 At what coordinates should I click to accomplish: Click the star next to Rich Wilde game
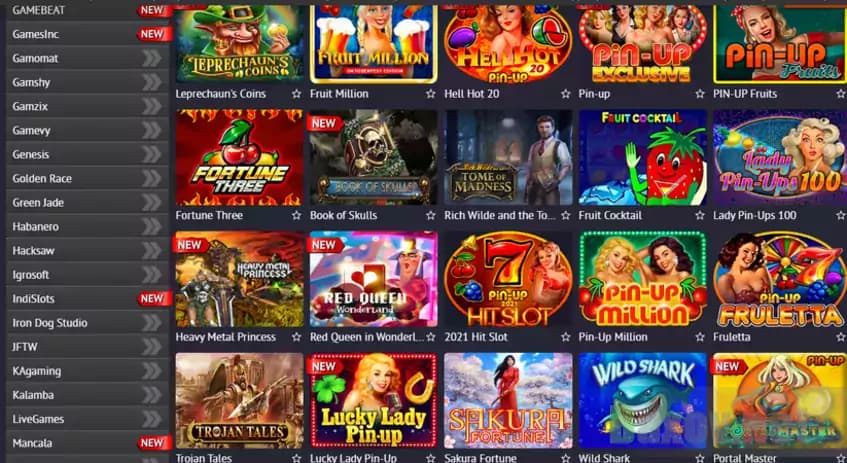[566, 216]
